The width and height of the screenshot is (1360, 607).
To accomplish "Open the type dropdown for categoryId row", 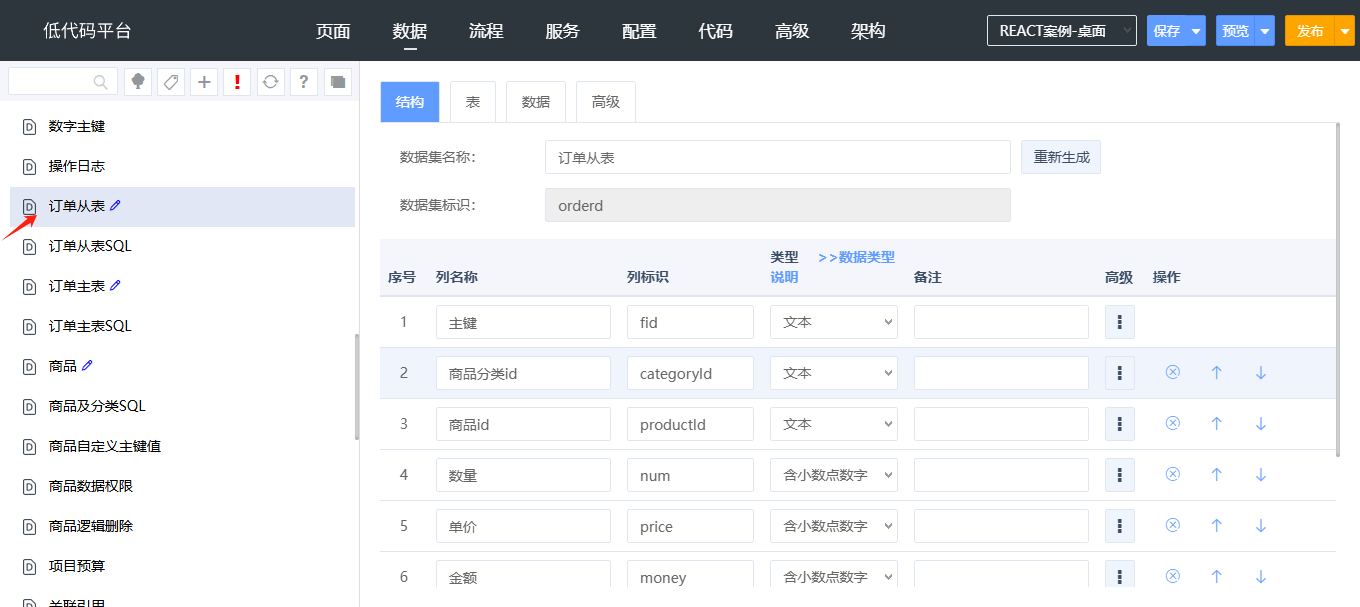I will 834,373.
